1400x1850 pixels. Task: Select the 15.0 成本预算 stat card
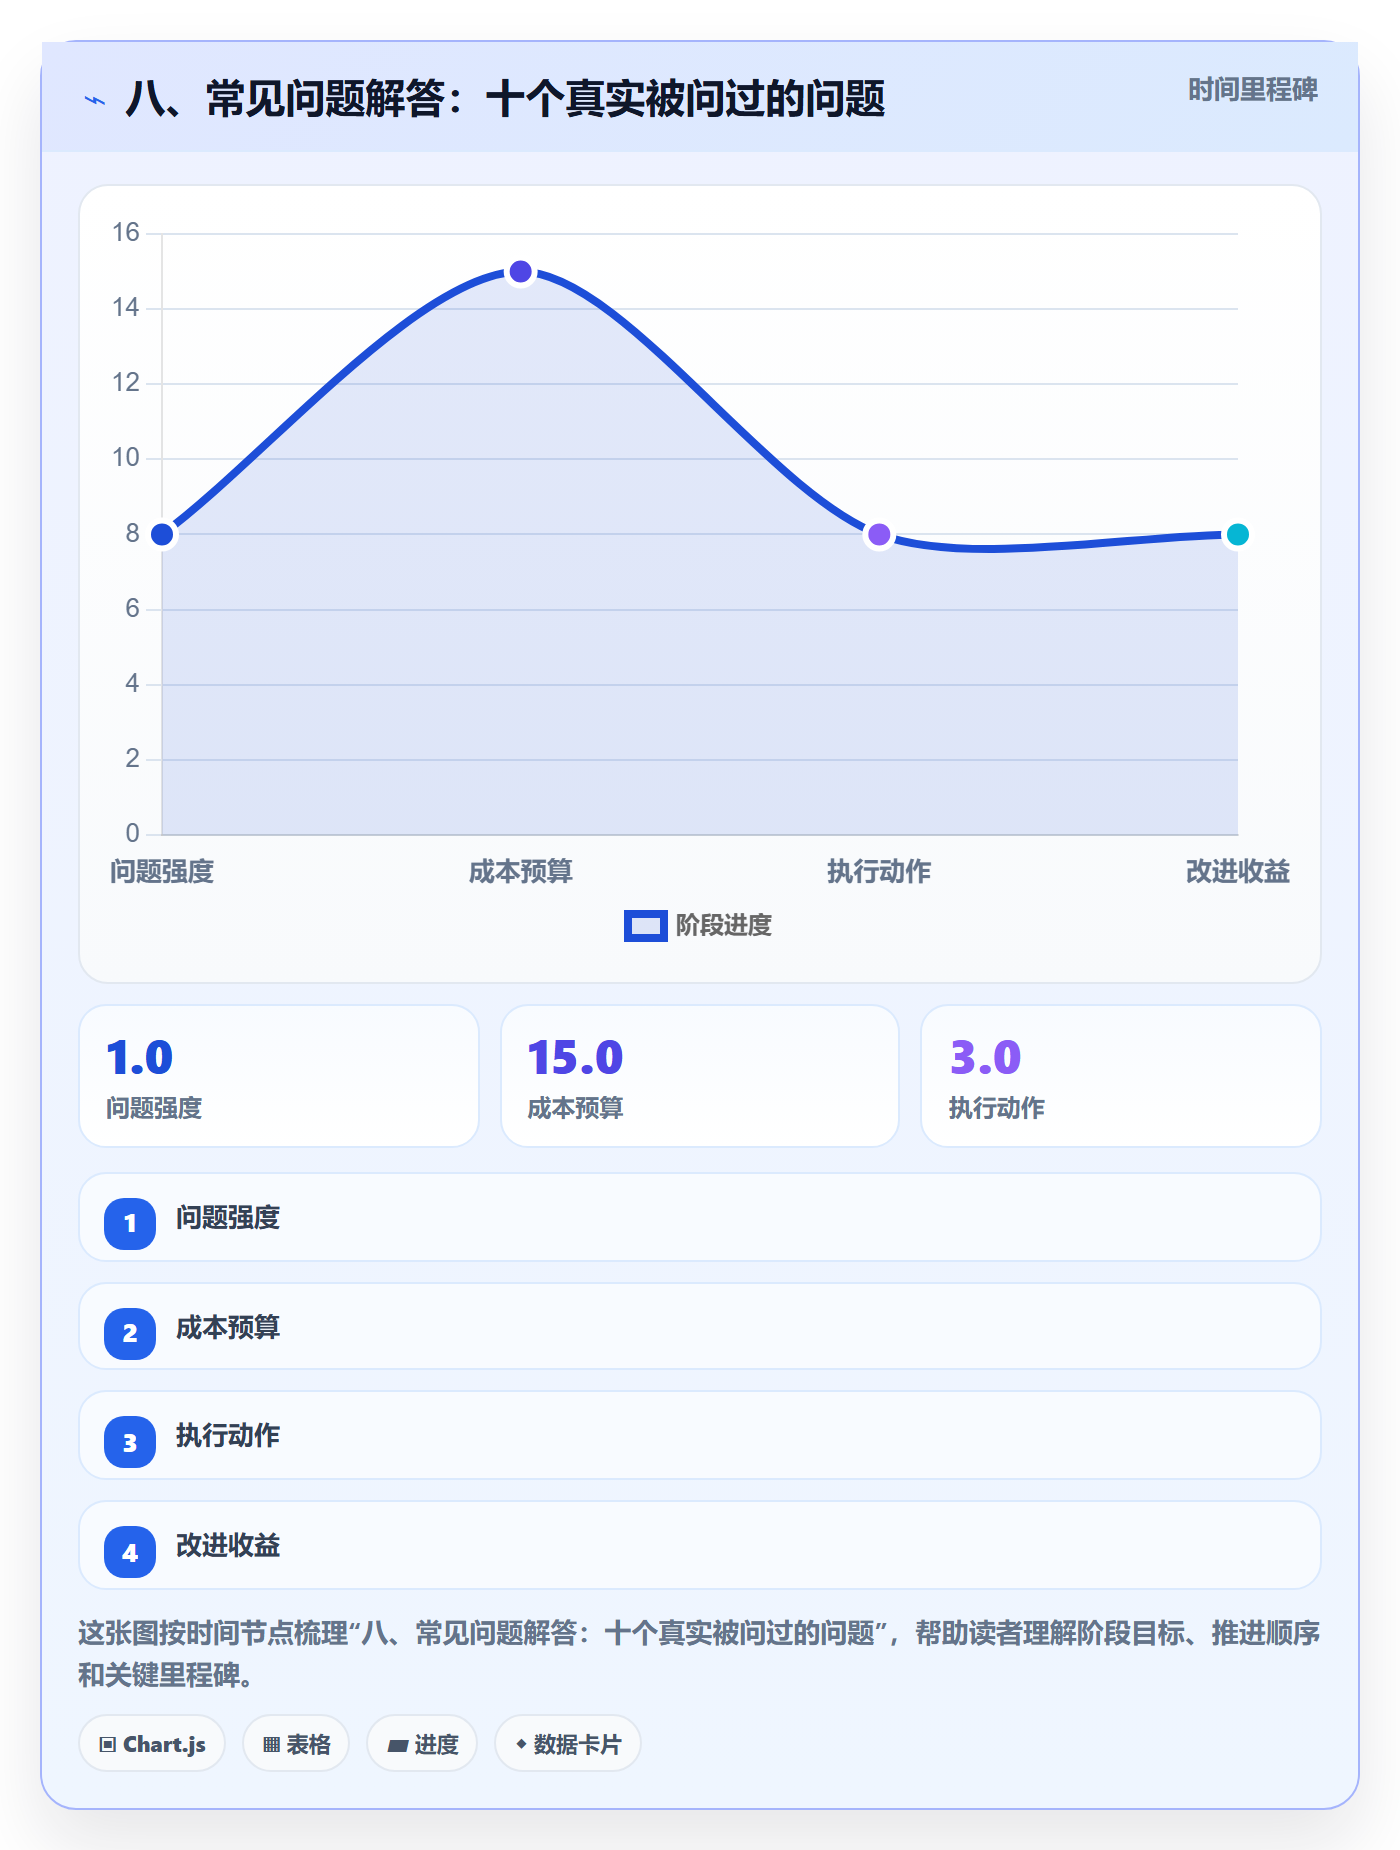tap(700, 1076)
